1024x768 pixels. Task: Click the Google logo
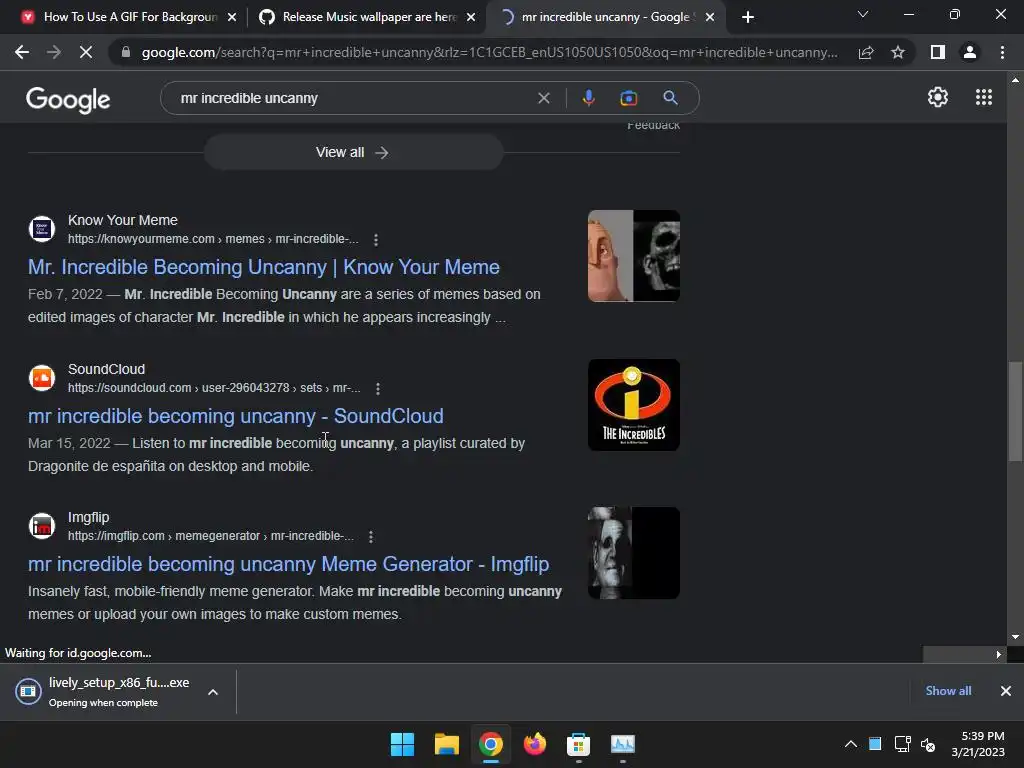coord(68,100)
